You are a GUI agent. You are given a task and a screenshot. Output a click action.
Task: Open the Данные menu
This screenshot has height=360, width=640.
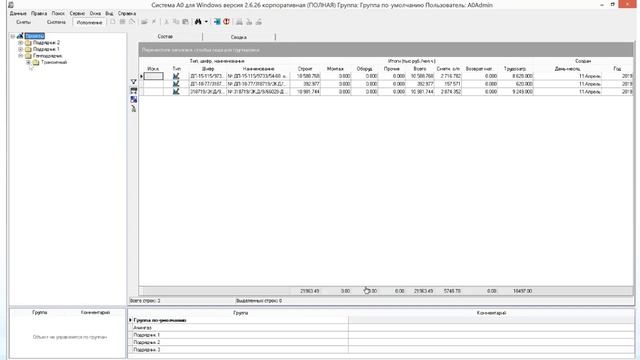click(x=18, y=13)
